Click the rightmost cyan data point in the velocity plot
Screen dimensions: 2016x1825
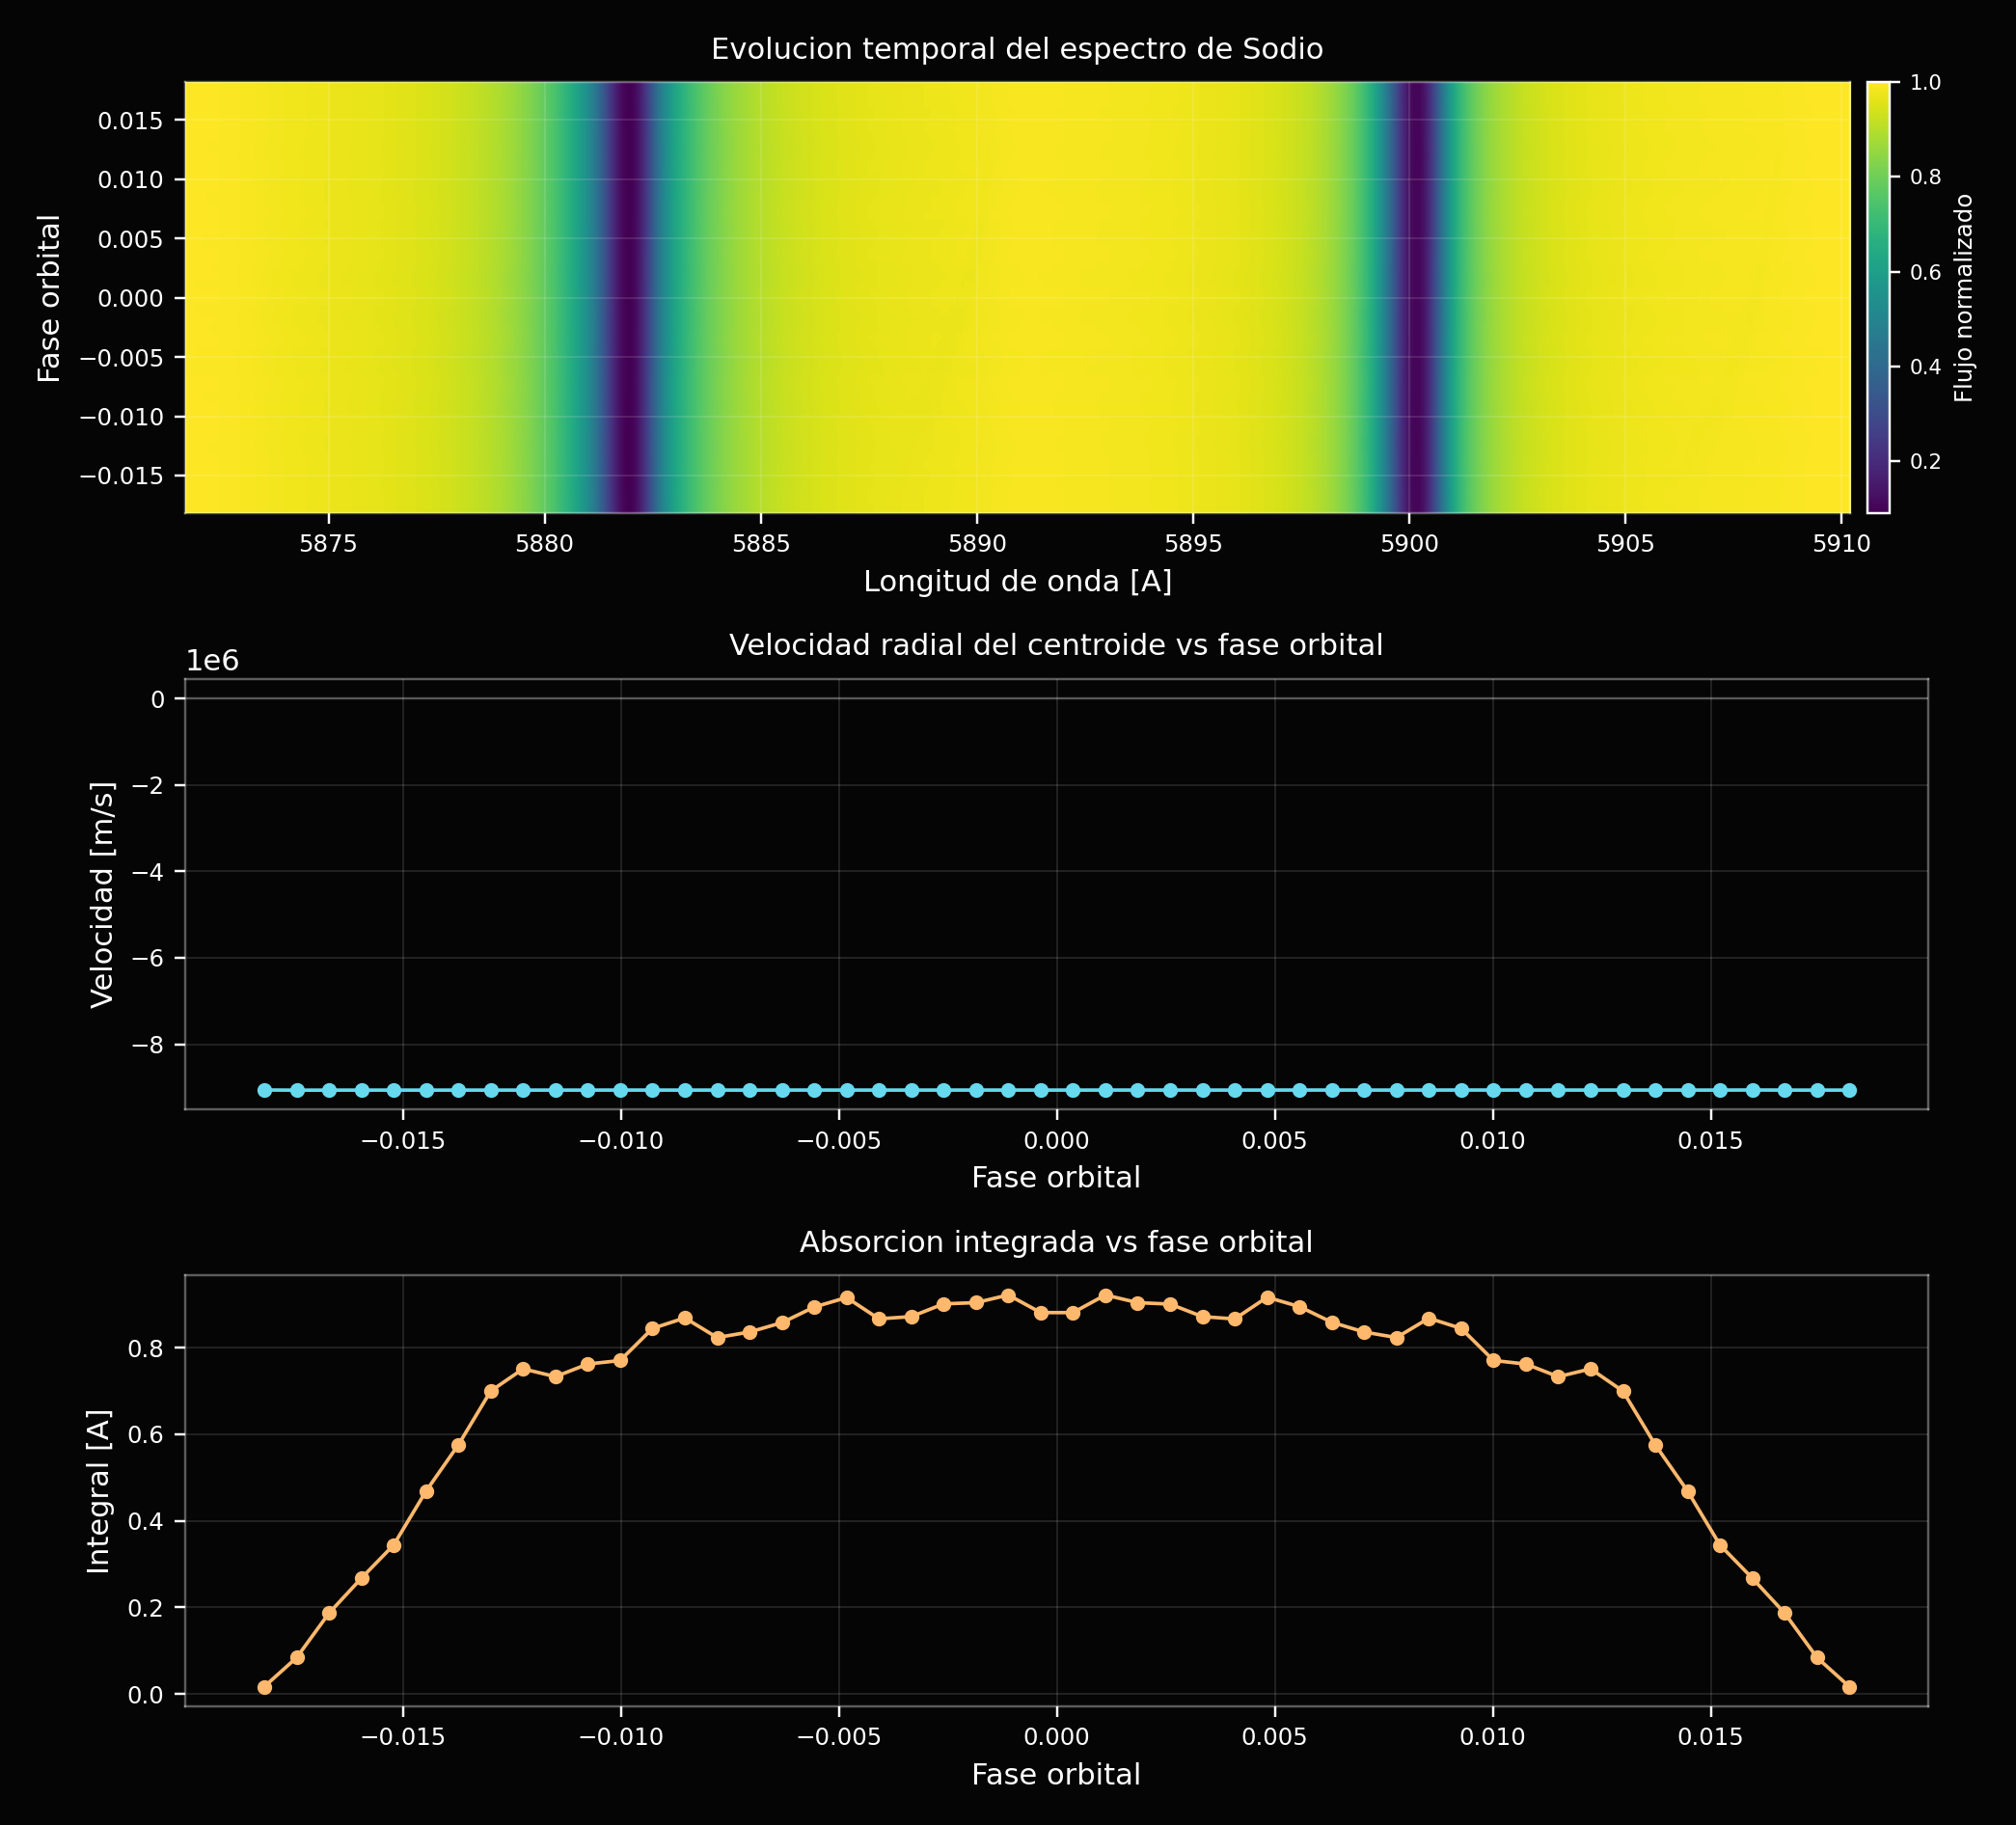pos(1849,1091)
